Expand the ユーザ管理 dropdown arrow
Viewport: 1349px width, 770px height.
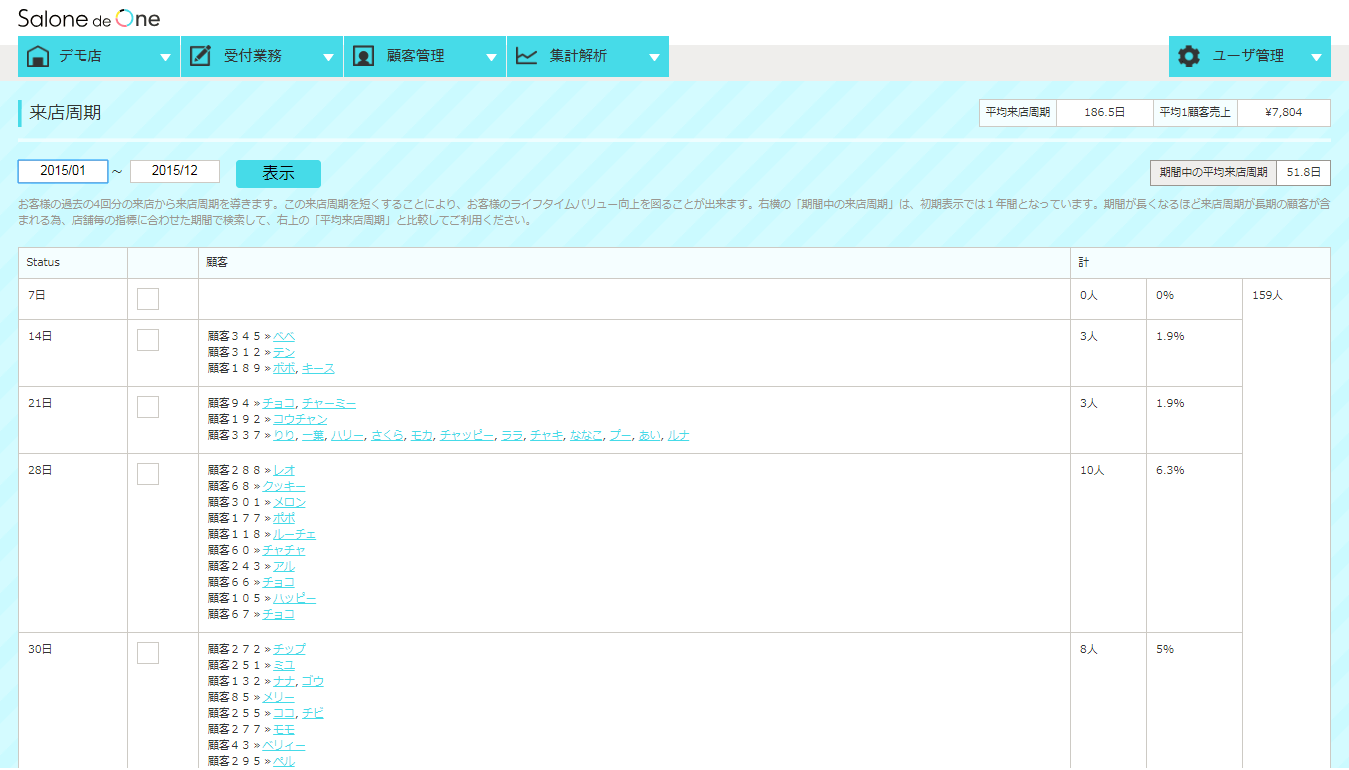click(1317, 56)
